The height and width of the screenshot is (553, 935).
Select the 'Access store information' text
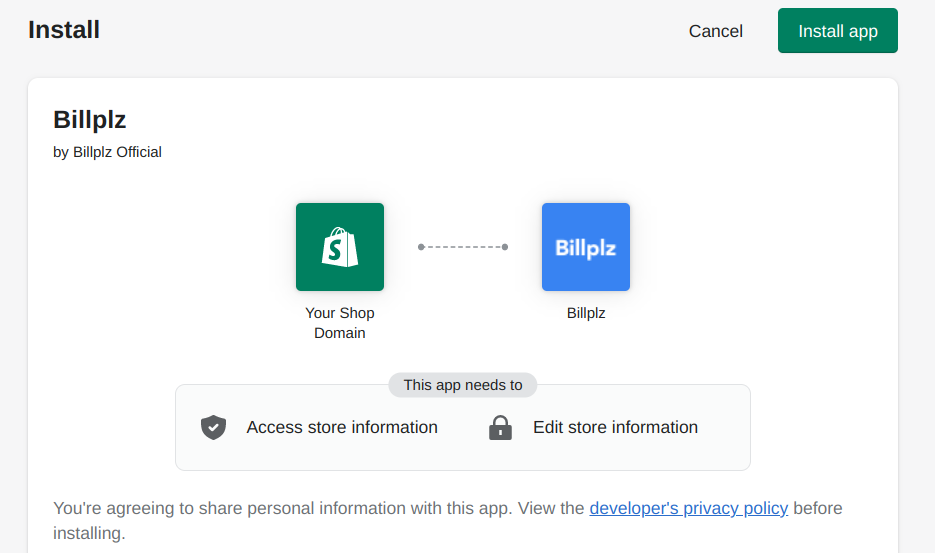[x=342, y=427]
